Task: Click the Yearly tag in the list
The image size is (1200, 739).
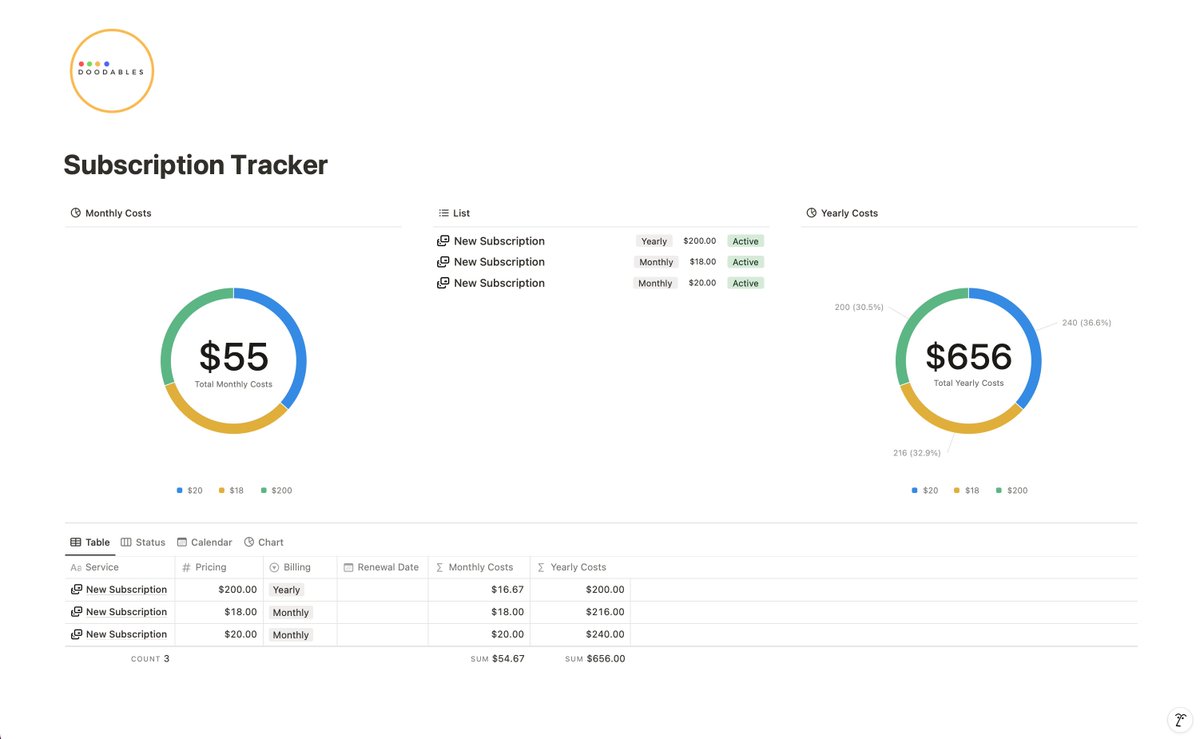Action: tap(654, 241)
